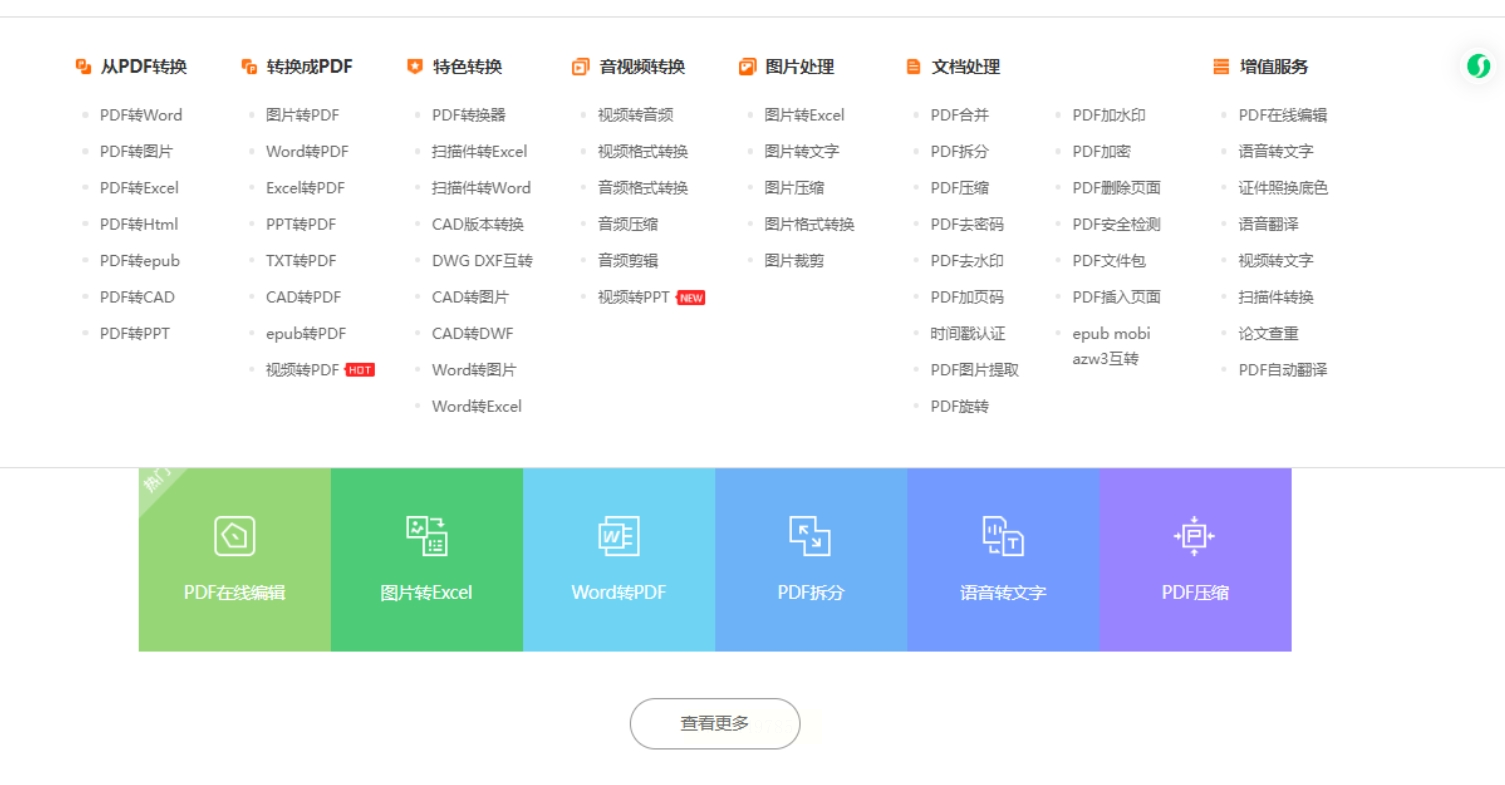Choose 论文查重 under 增值服务
The width and height of the screenshot is (1505, 785).
(1268, 333)
